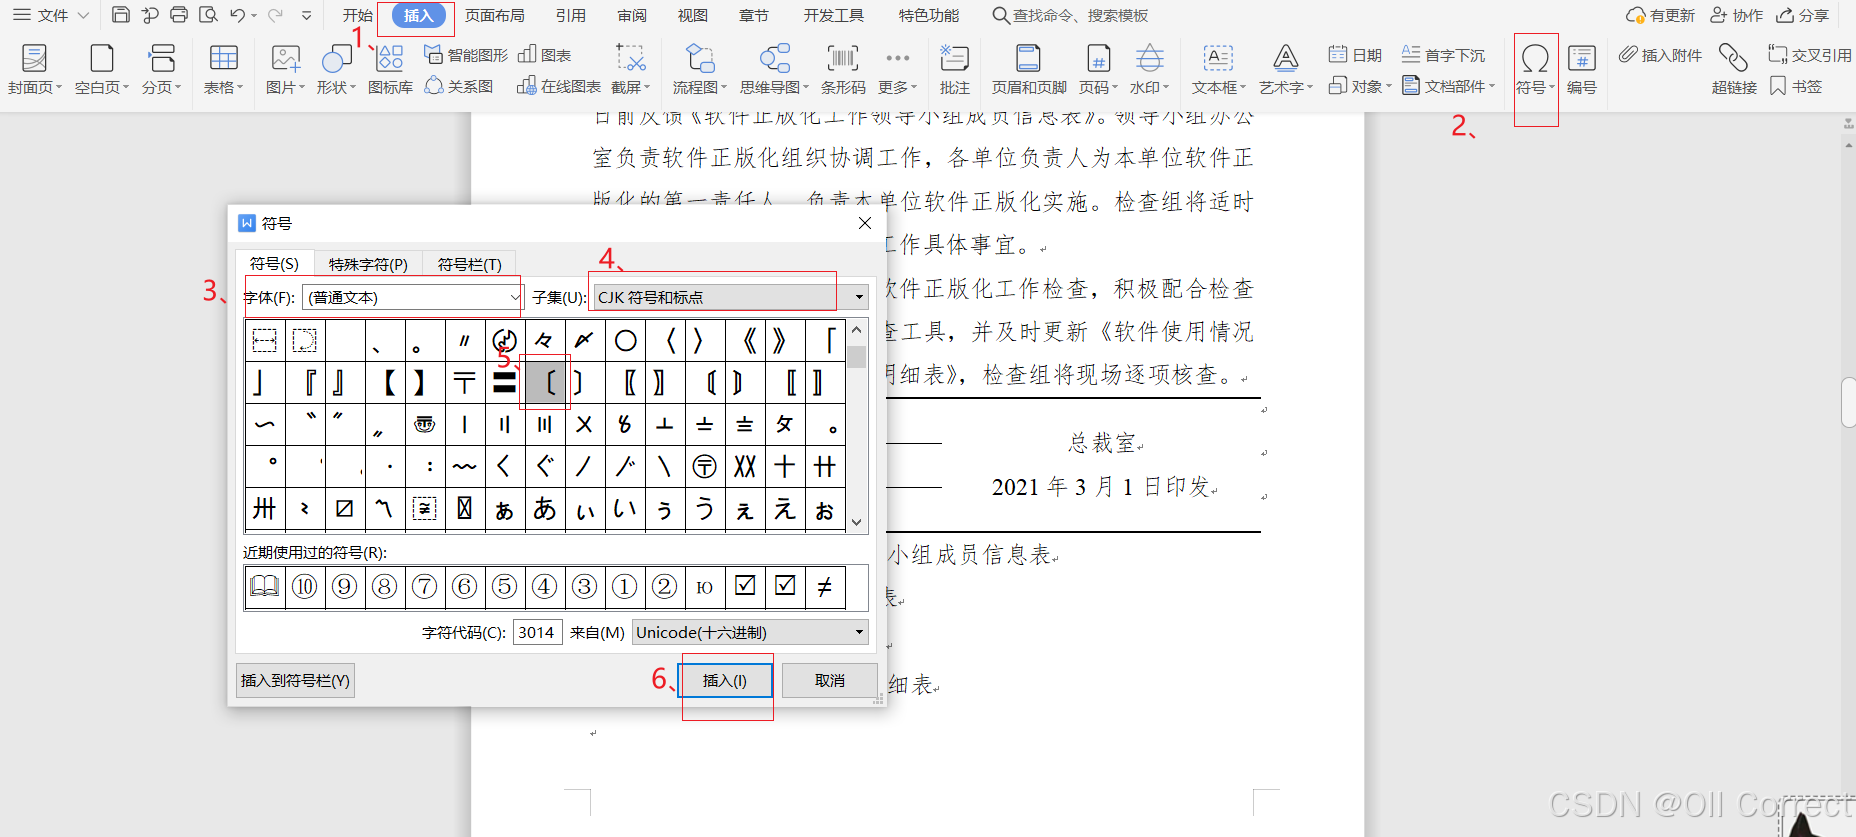Pick the recently used ≠ symbol
1856x837 pixels.
coord(825,587)
